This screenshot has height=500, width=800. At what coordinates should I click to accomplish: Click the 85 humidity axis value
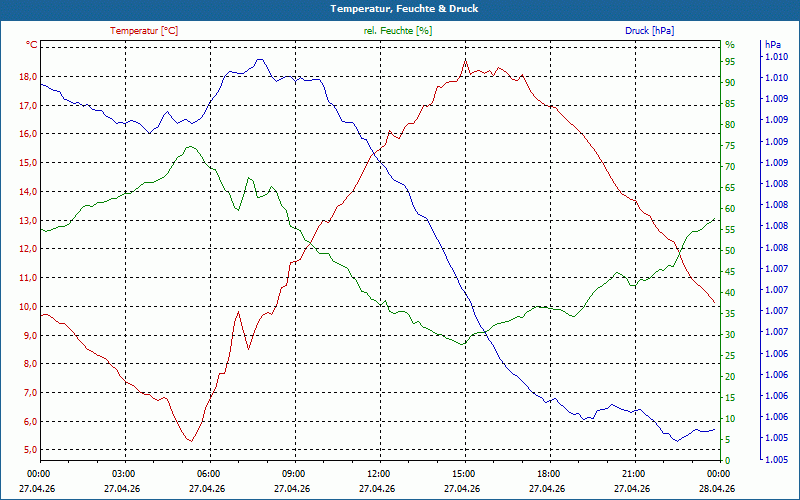click(730, 104)
